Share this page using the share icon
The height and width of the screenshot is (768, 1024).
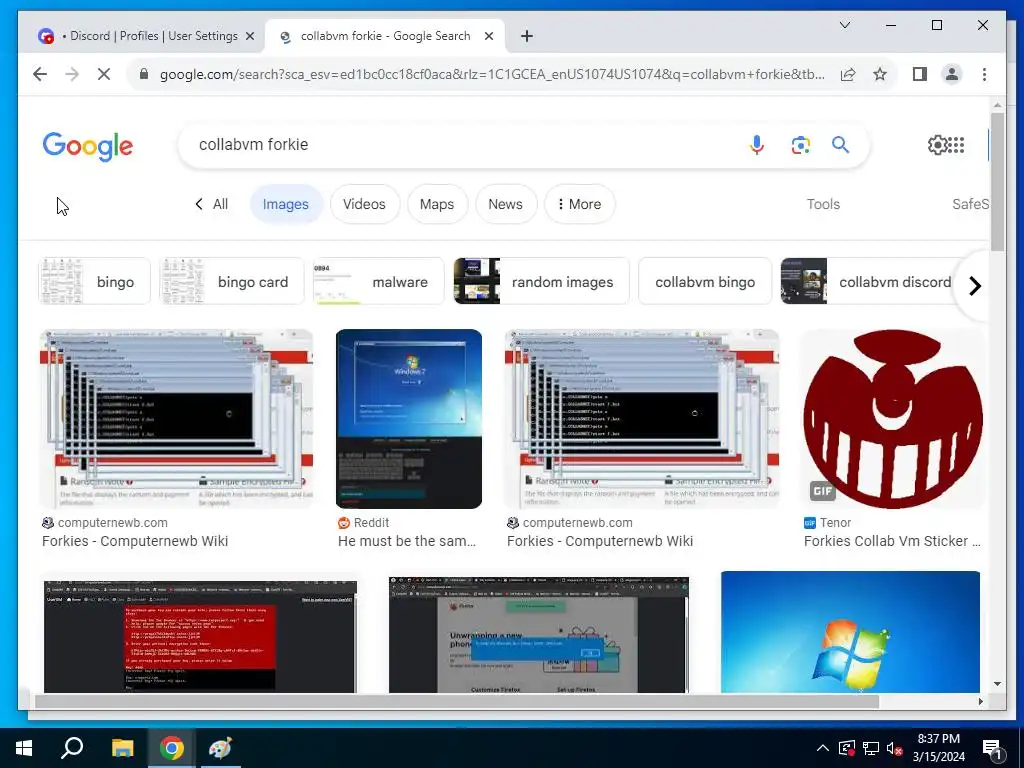point(848,74)
